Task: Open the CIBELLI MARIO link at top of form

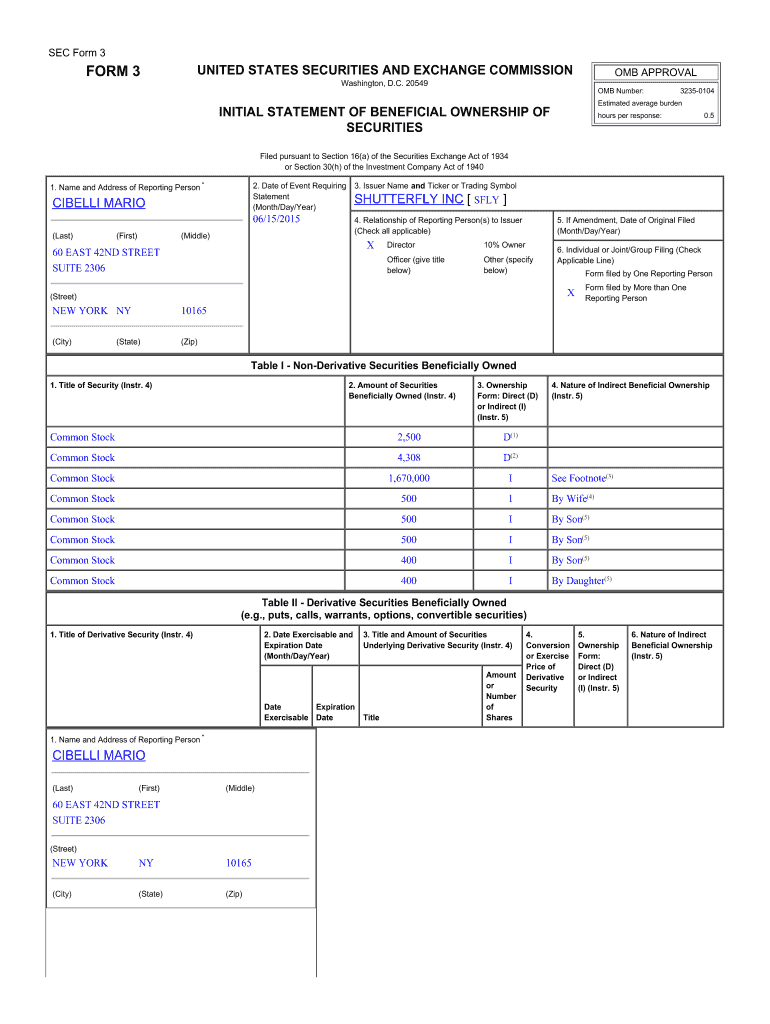Action: click(99, 203)
